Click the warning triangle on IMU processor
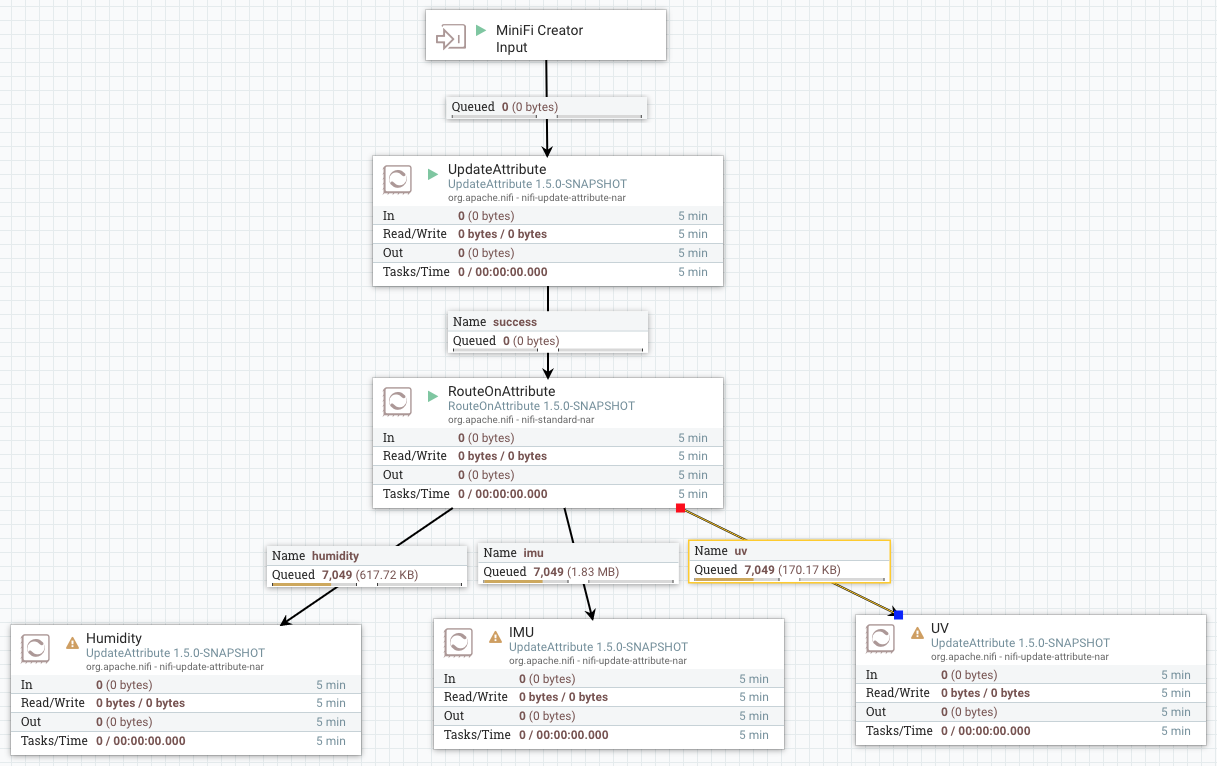The height and width of the screenshot is (766, 1217). pos(495,636)
